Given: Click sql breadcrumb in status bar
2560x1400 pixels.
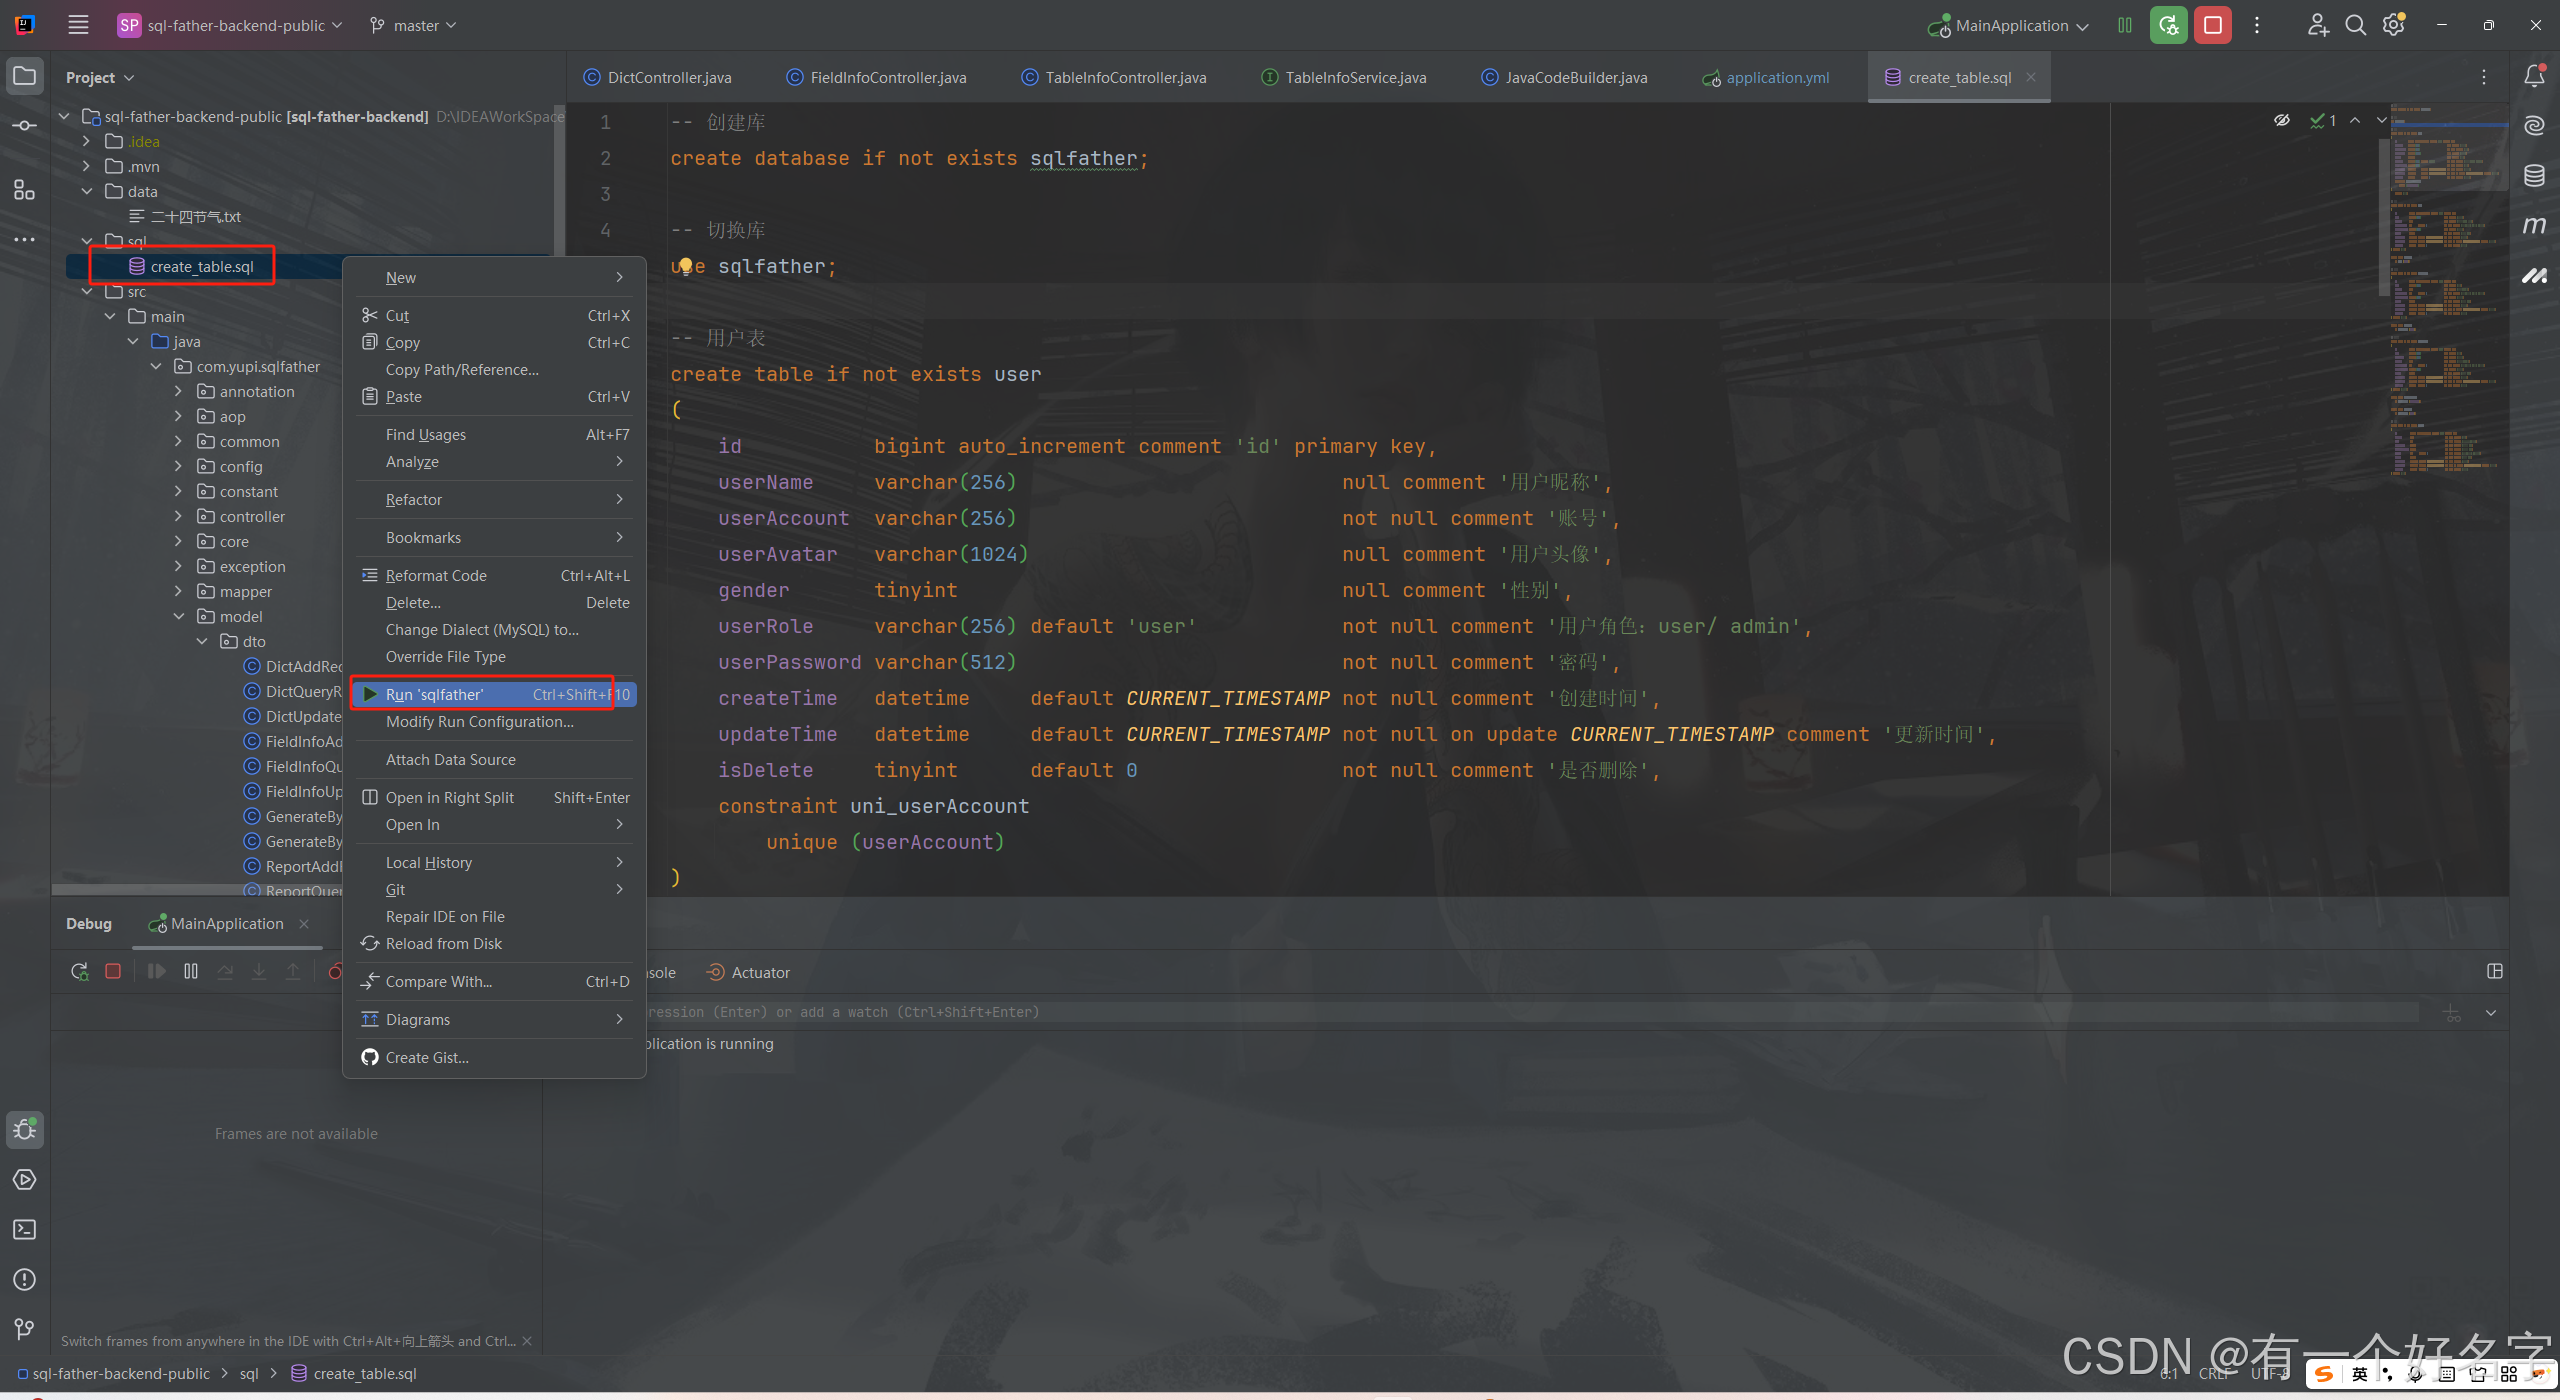Looking at the screenshot, I should tap(249, 1373).
